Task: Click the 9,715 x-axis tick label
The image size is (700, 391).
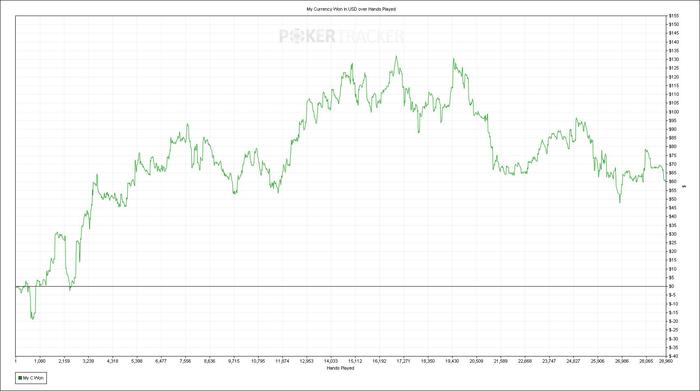Action: (x=234, y=361)
